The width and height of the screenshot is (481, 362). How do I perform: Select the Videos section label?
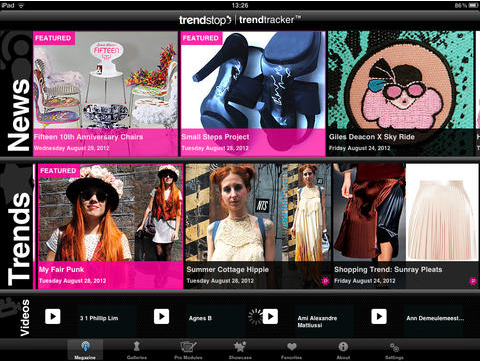pyautogui.click(x=25, y=318)
